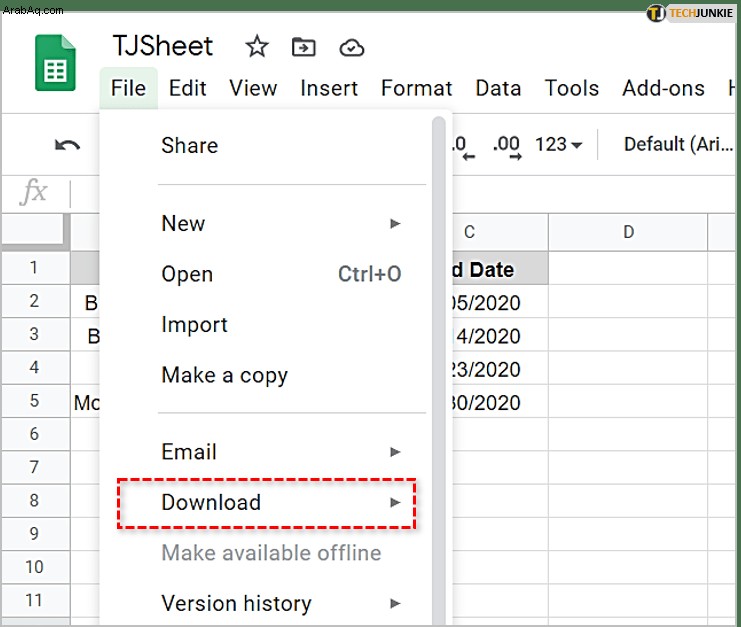Click the fx formula icon
This screenshot has width=741, height=627.
click(34, 191)
